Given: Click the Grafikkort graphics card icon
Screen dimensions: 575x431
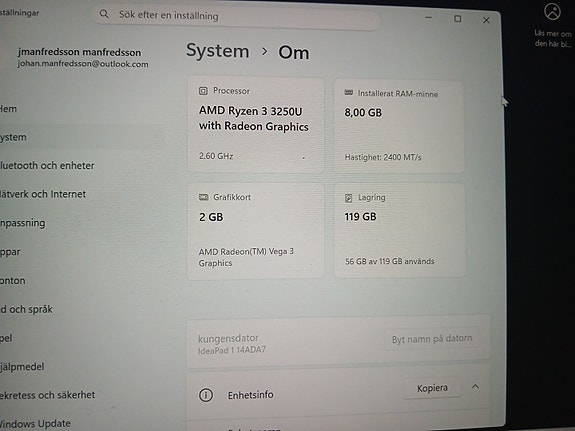Looking at the screenshot, I should click(203, 197).
